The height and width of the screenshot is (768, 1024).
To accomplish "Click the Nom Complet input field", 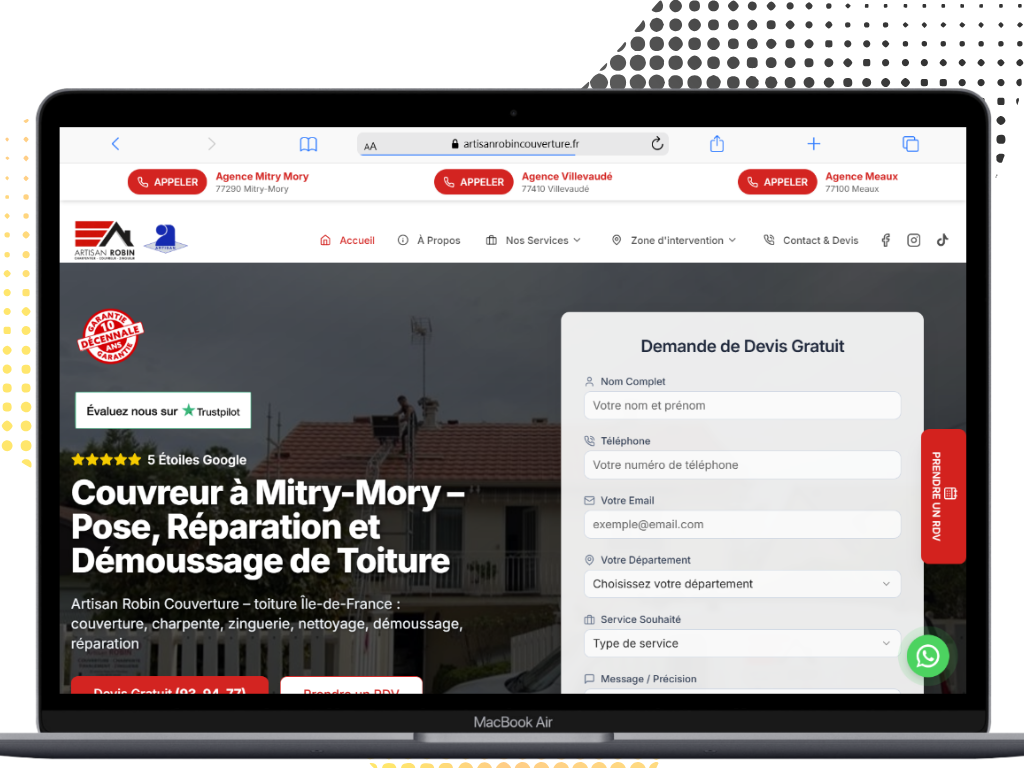I will 741,406.
